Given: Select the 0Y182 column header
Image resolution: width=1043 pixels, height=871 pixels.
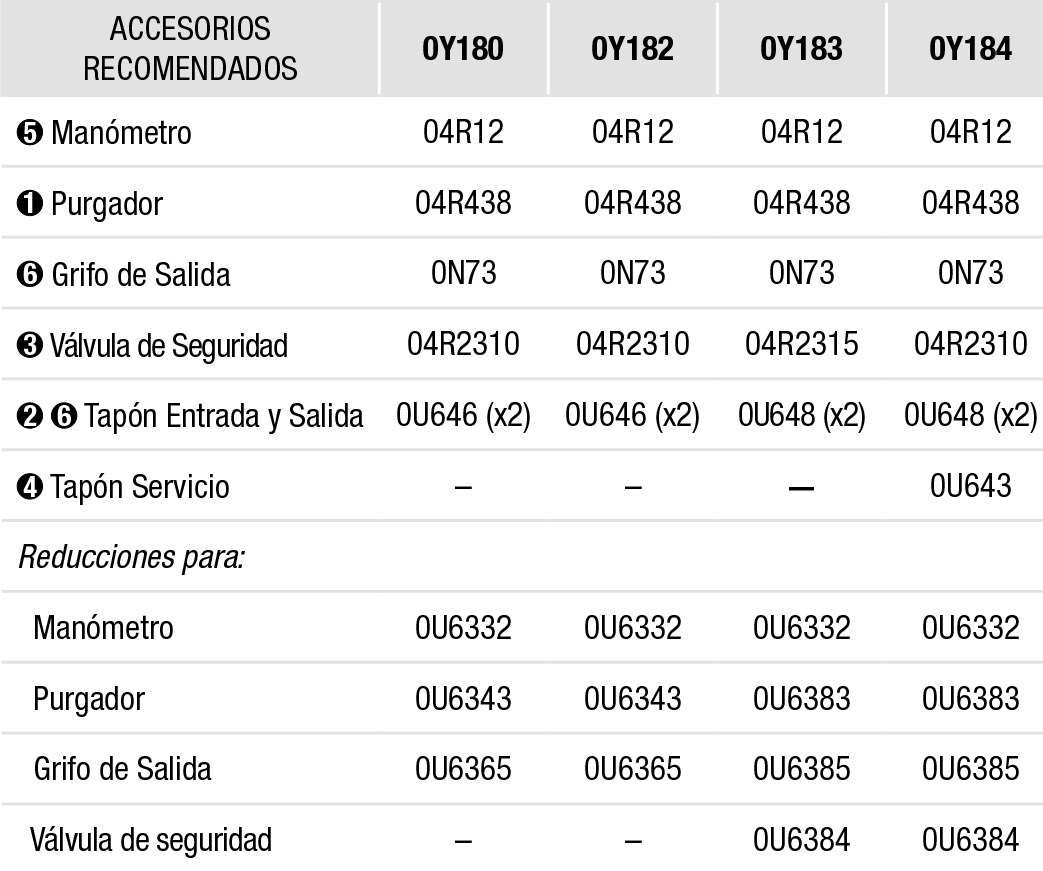Looking at the screenshot, I should point(633,49).
